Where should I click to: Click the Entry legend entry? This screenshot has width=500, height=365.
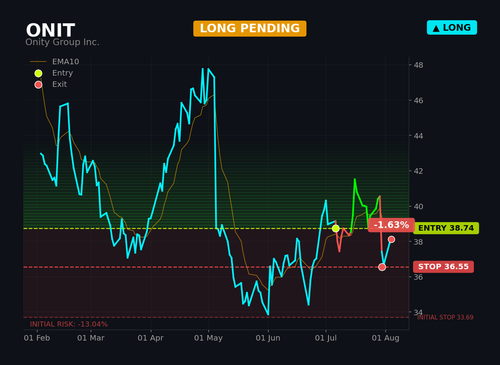click(x=53, y=73)
